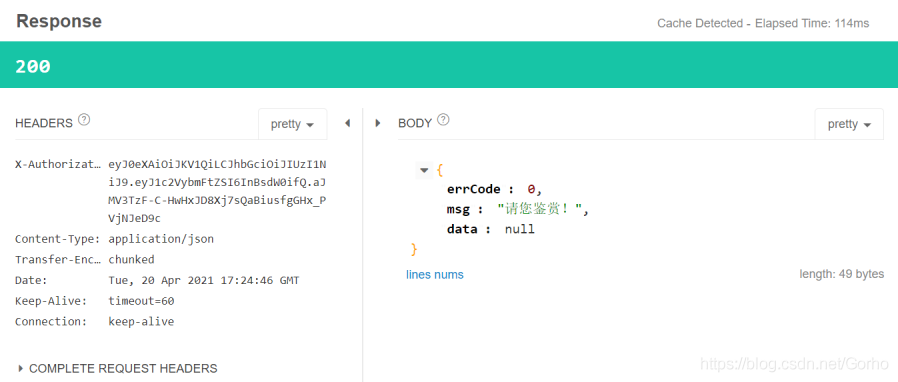The image size is (898, 382).
Task: Select the keep-alive value
Action: click(x=141, y=321)
